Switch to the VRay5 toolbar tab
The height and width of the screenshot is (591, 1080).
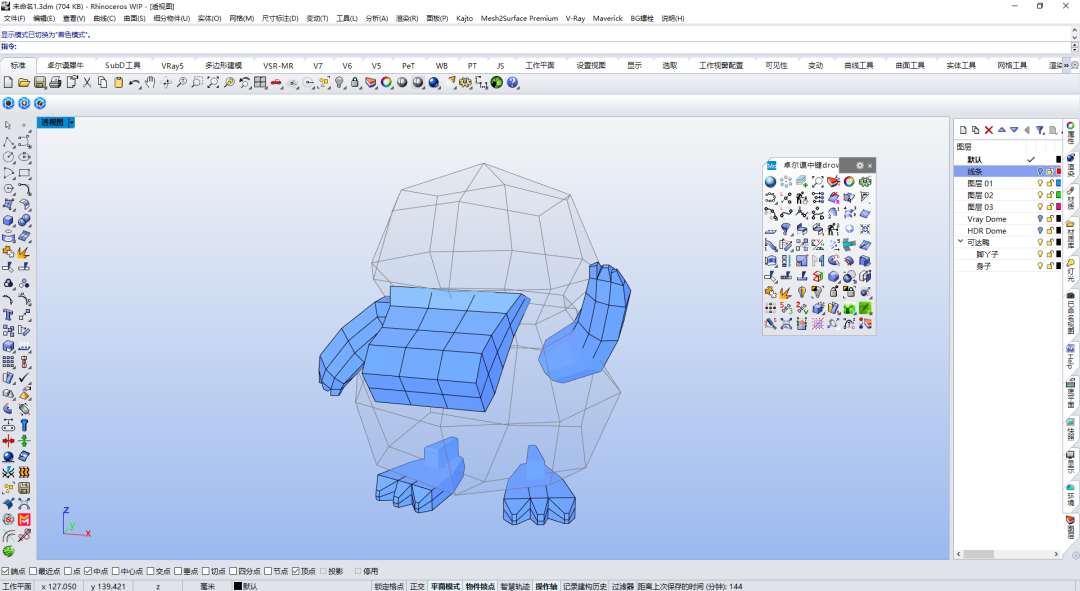(x=172, y=65)
